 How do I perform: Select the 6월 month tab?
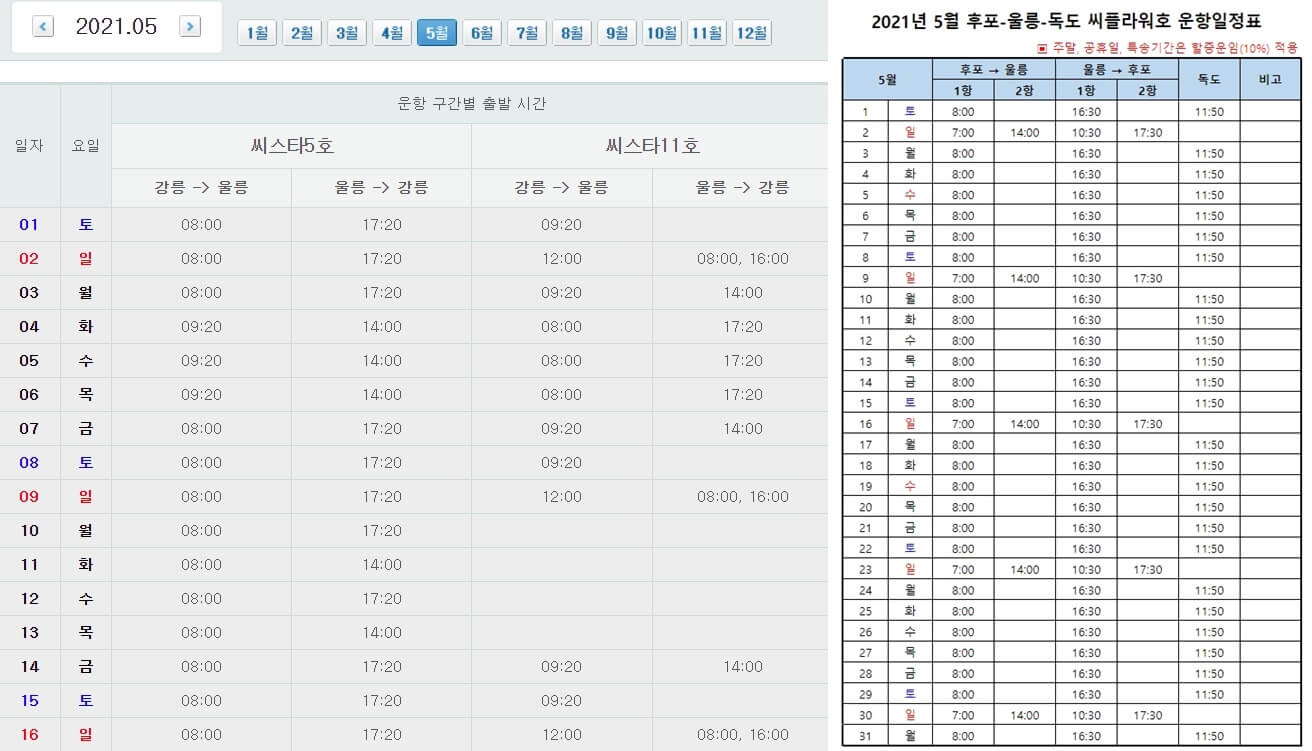482,33
